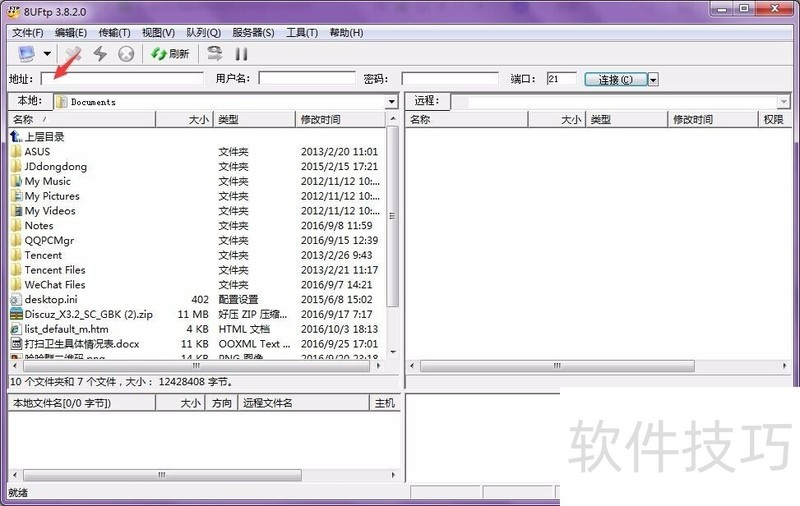Viewport: 800px width, 506px height.
Task: Click the 远程文件名 queue column header
Action: click(303, 403)
